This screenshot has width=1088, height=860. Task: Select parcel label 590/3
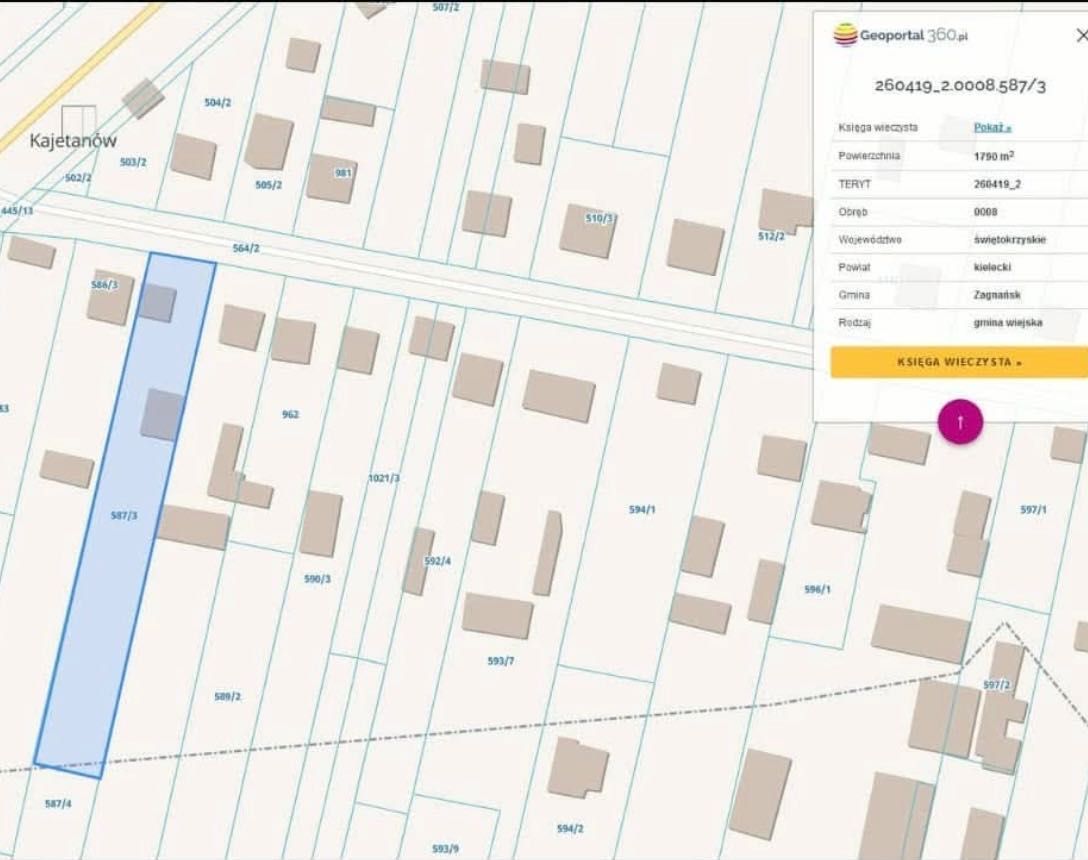coord(317,579)
